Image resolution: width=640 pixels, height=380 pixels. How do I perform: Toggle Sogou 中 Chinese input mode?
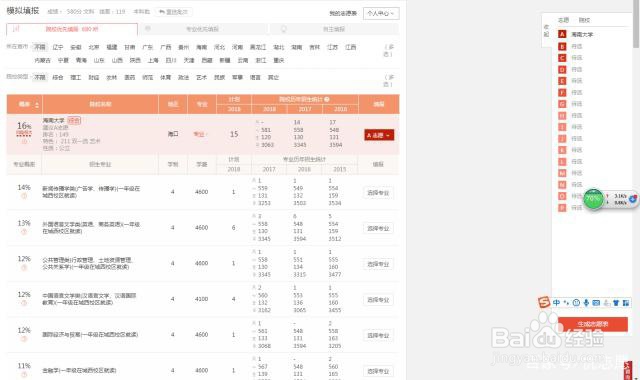(x=556, y=302)
